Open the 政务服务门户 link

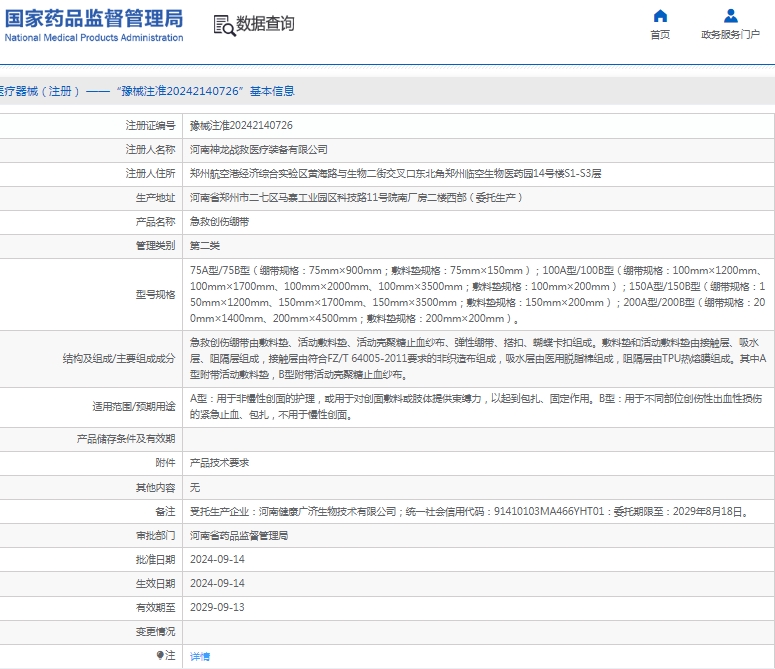[x=731, y=35]
